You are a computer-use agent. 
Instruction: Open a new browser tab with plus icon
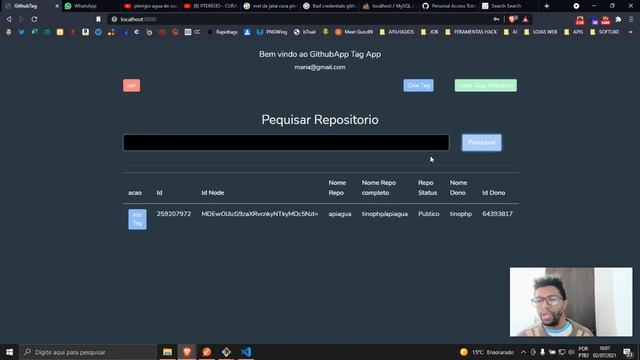tap(547, 6)
